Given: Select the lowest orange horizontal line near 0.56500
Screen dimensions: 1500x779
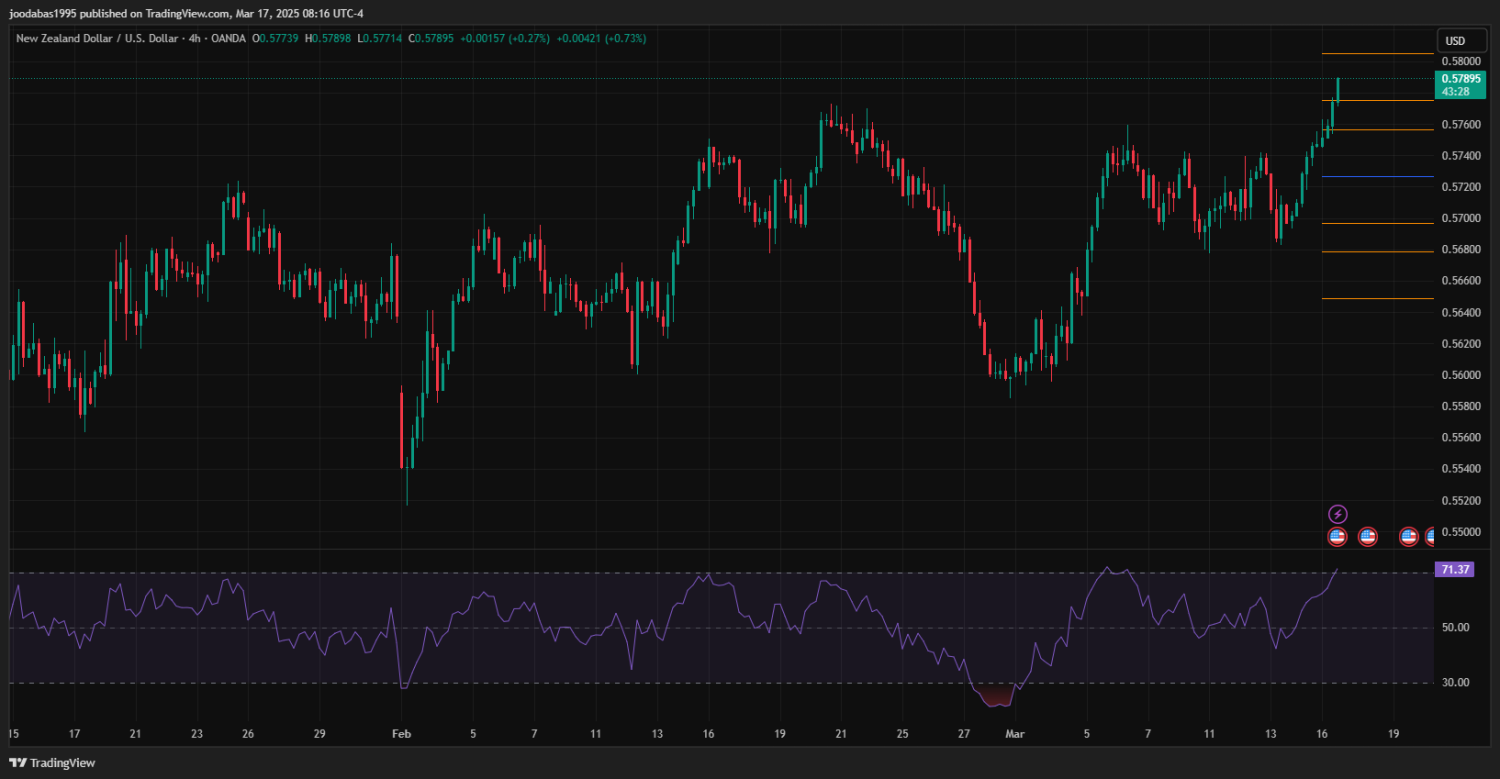Looking at the screenshot, I should pyautogui.click(x=1377, y=299).
